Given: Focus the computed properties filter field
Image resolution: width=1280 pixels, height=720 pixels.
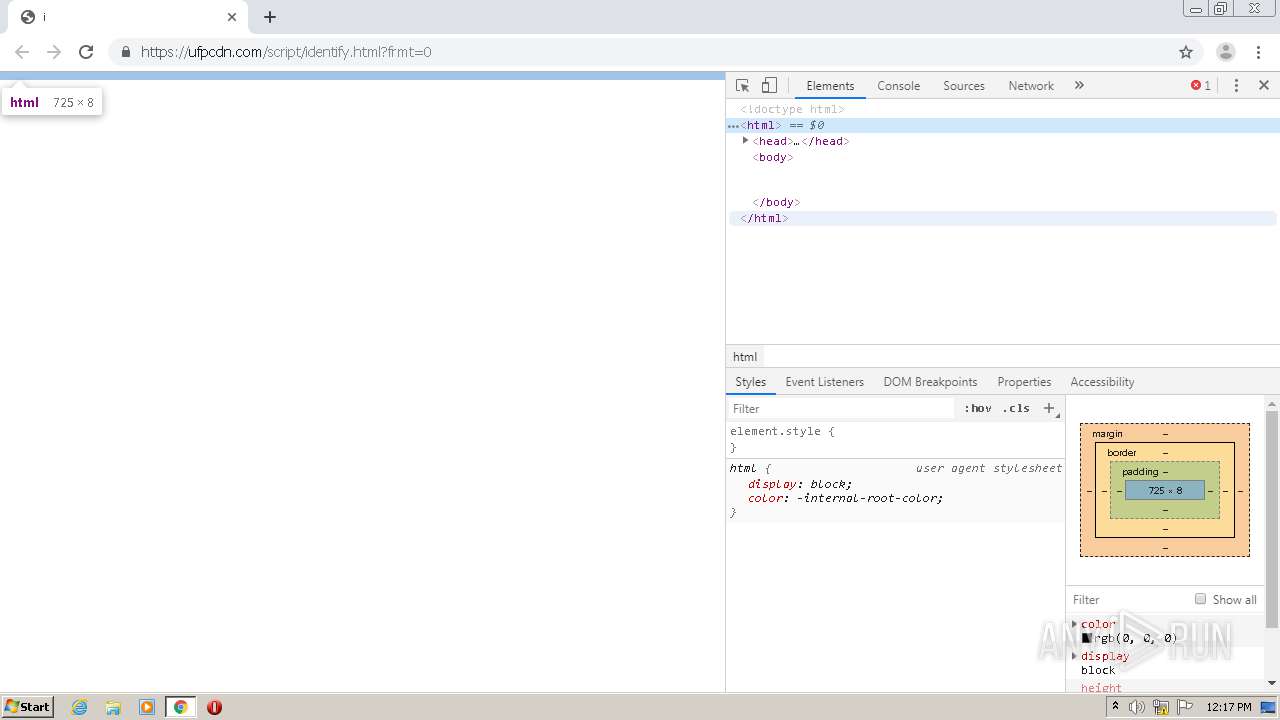Looking at the screenshot, I should (1128, 600).
